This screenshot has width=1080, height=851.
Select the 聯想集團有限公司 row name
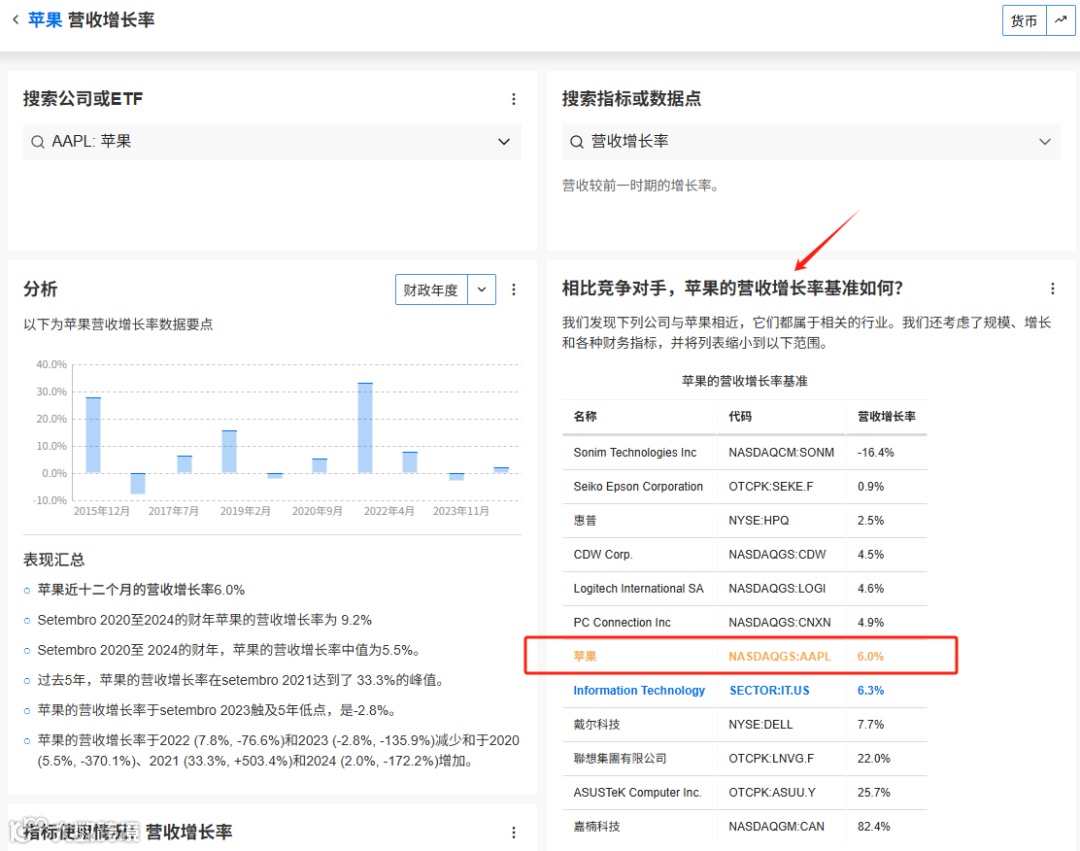click(x=620, y=759)
